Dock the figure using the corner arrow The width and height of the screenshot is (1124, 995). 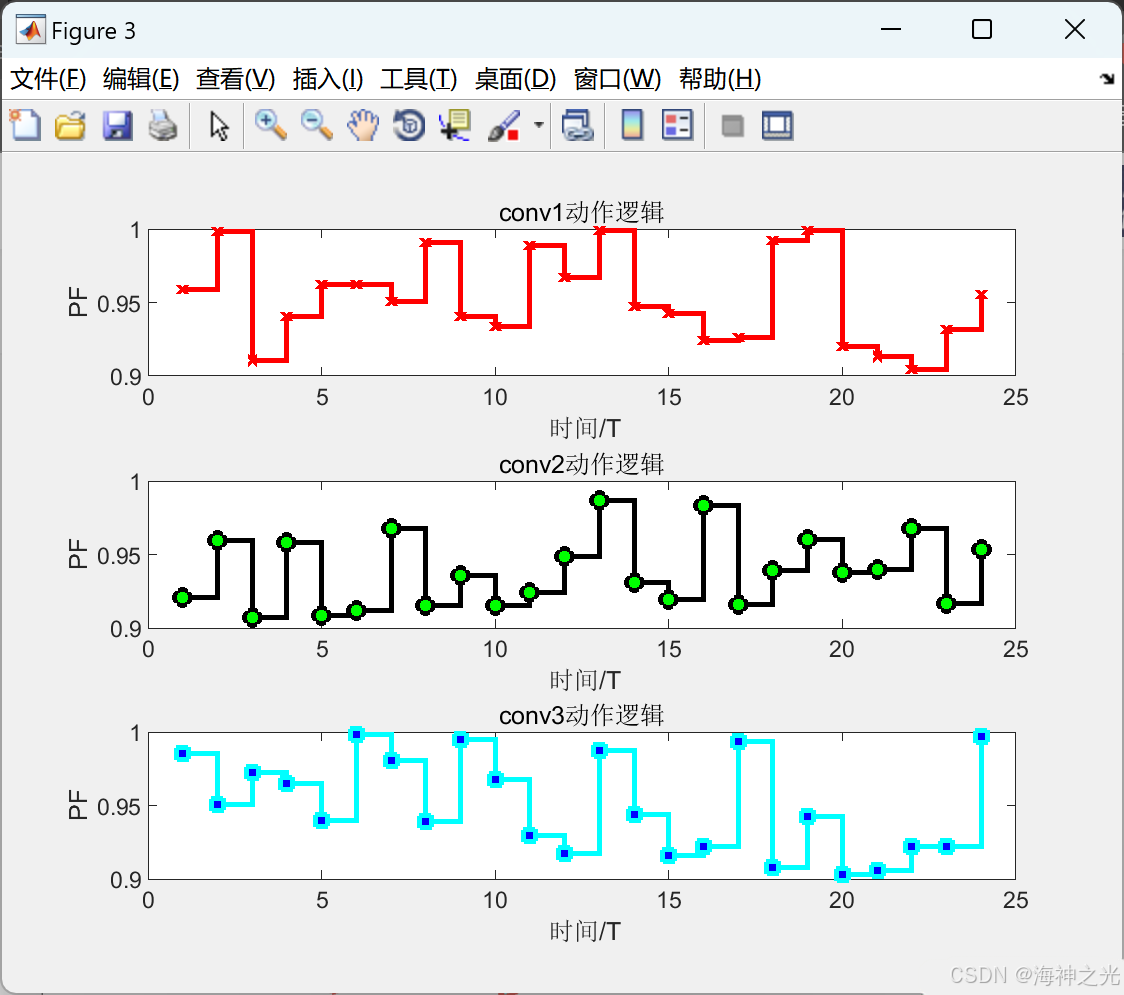tap(1107, 78)
